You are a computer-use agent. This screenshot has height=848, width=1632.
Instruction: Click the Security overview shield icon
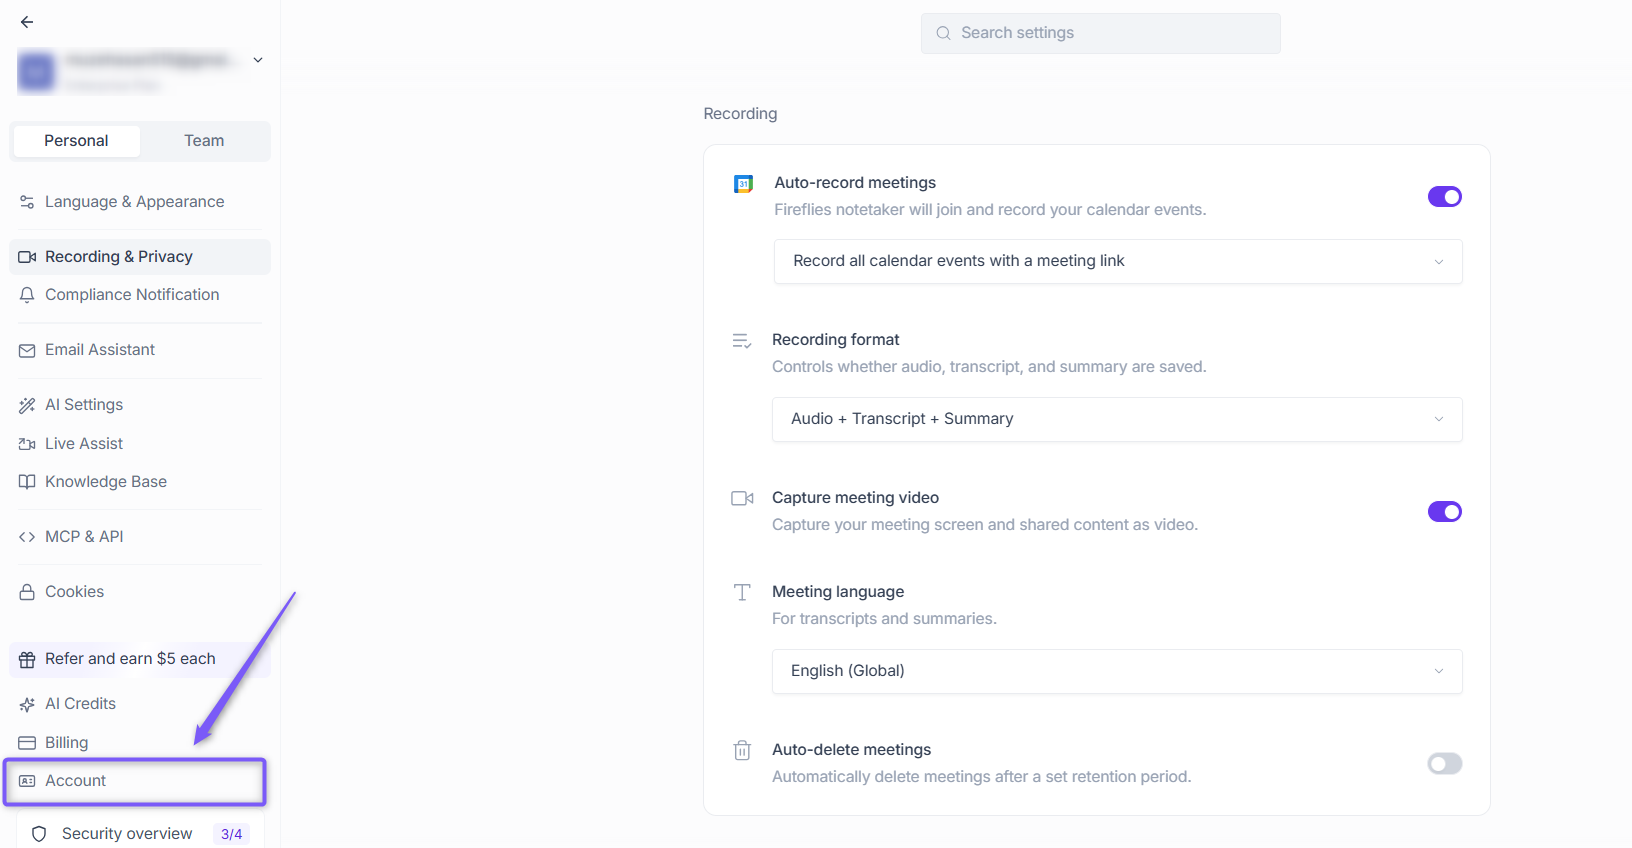[x=39, y=834]
